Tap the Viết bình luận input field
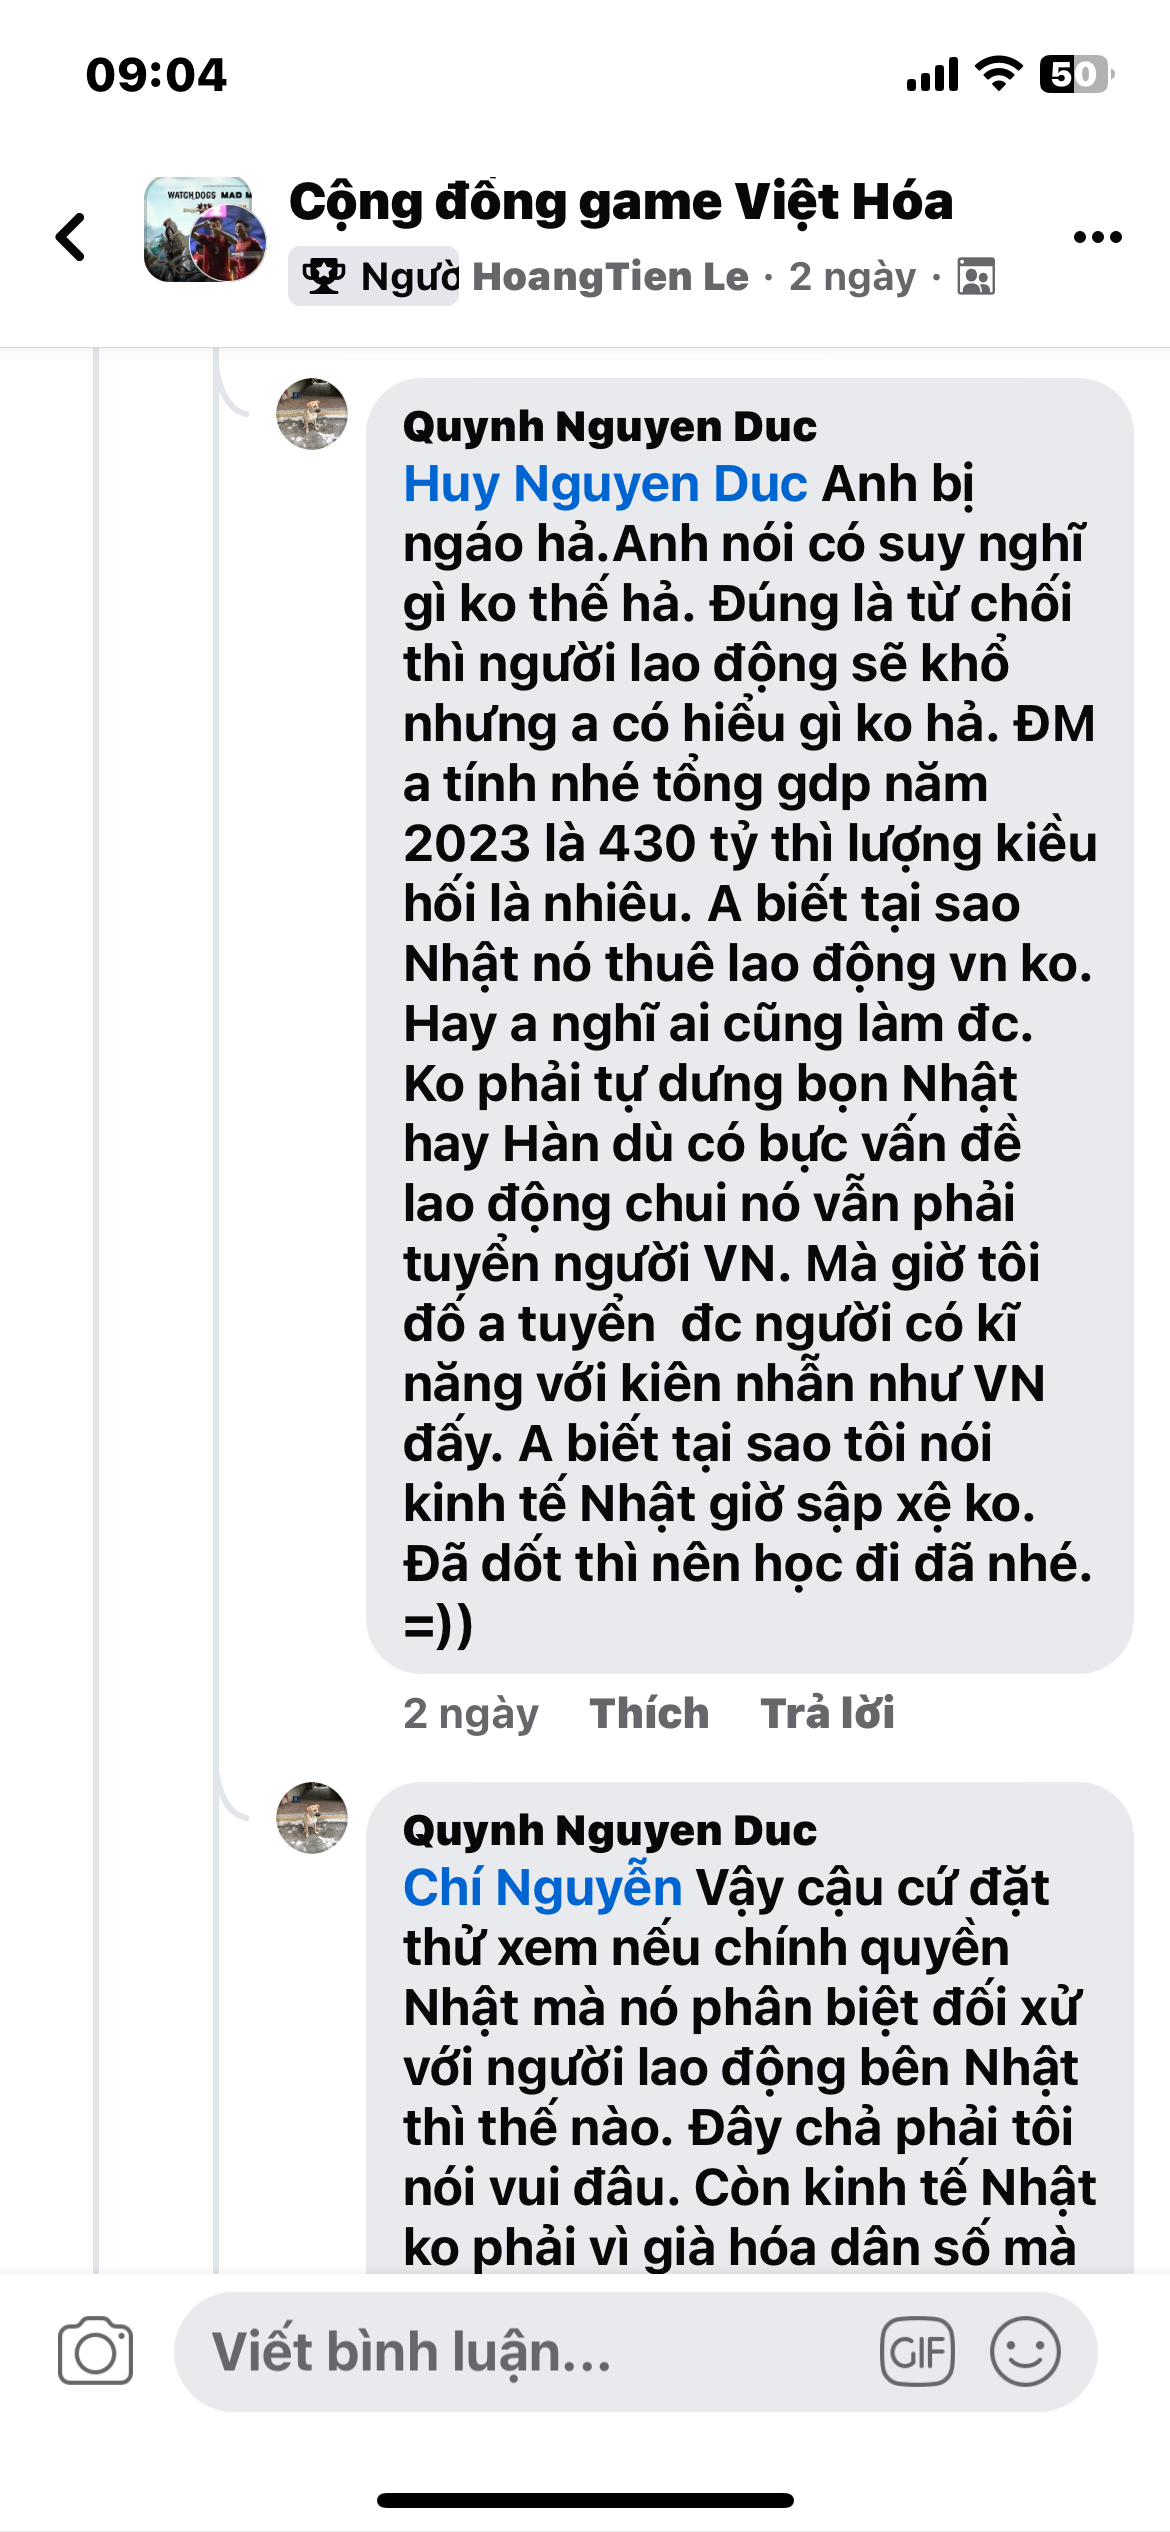 pyautogui.click(x=520, y=2351)
